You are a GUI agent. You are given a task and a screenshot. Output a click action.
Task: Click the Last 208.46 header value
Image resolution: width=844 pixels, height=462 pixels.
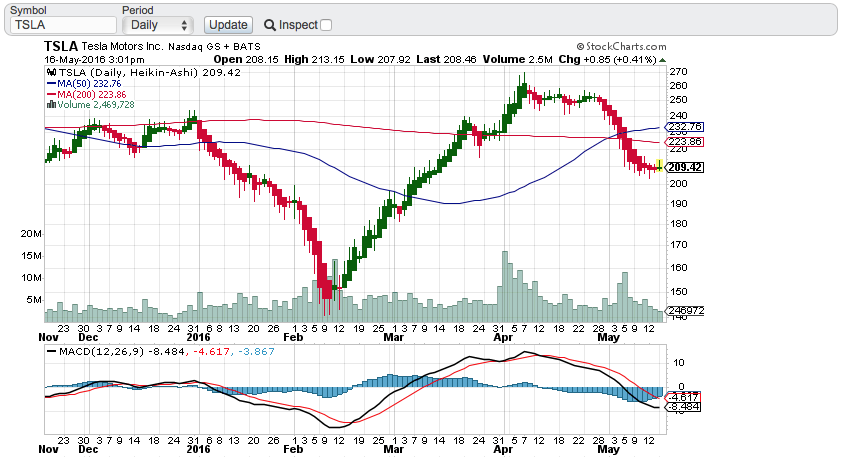pyautogui.click(x=446, y=59)
